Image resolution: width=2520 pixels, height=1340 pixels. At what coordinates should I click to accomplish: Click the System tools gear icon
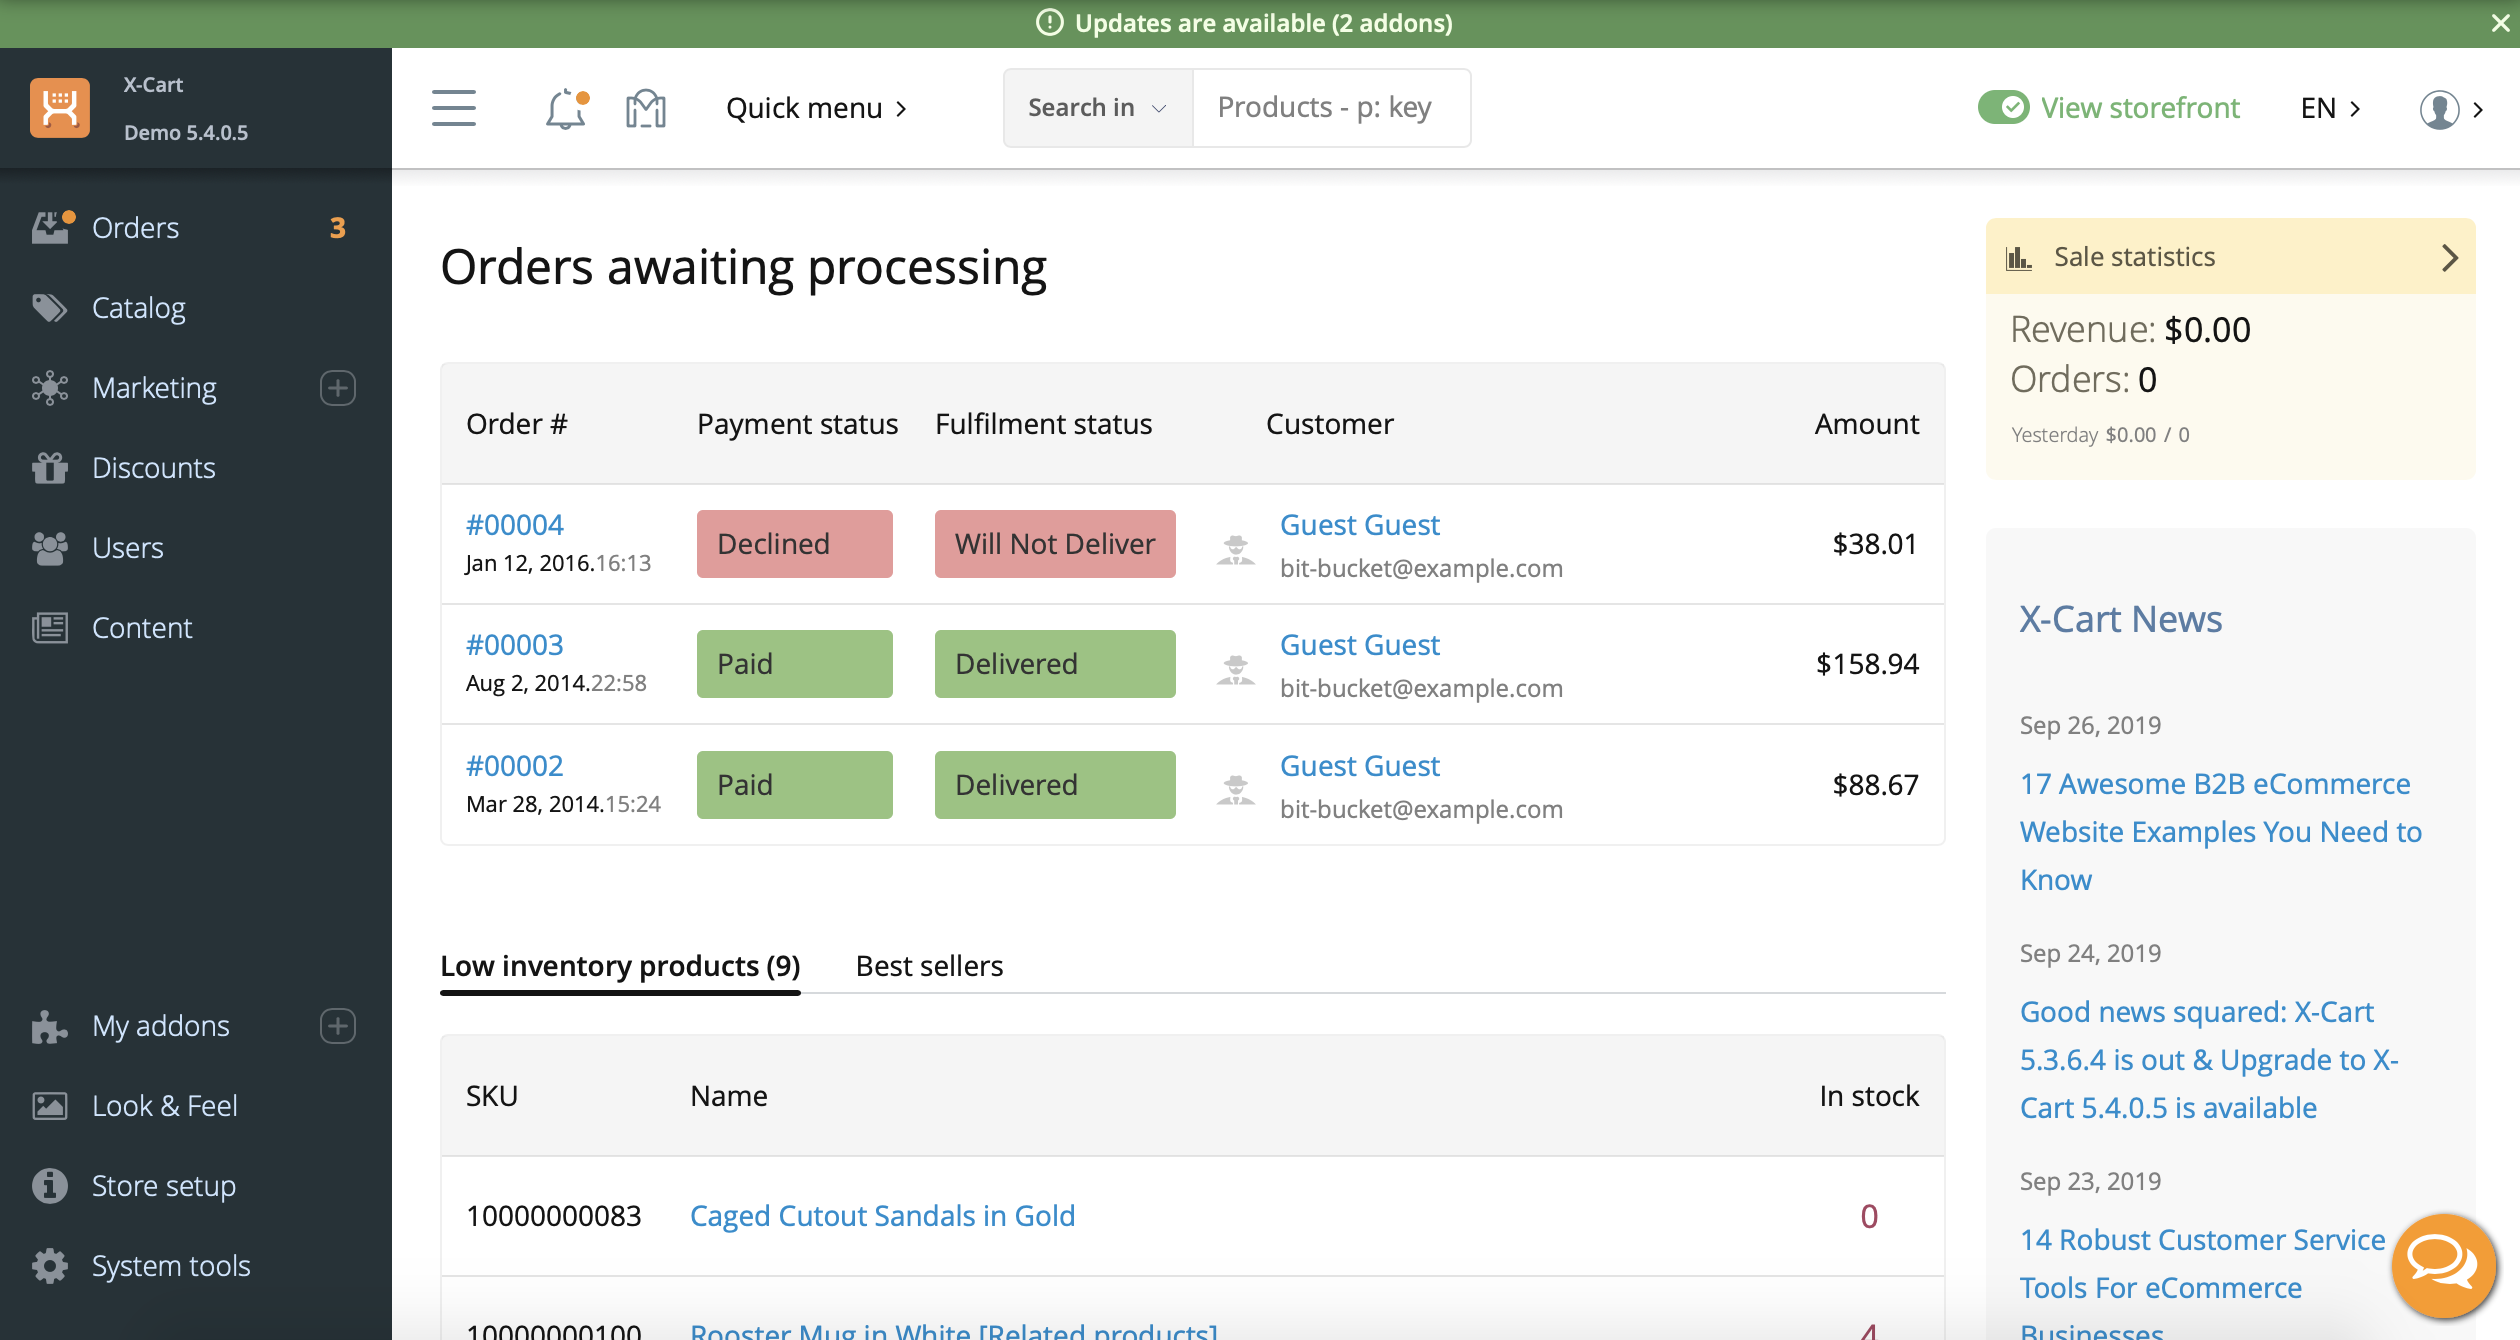point(50,1266)
